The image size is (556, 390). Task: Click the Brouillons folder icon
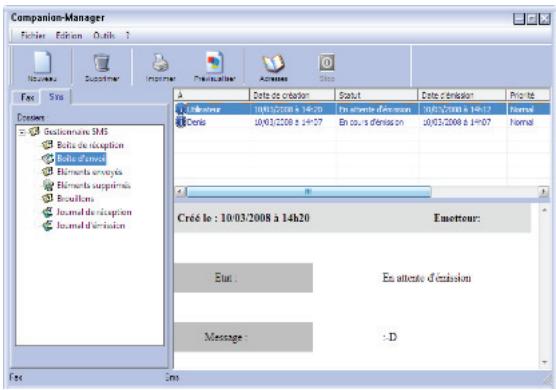(47, 199)
